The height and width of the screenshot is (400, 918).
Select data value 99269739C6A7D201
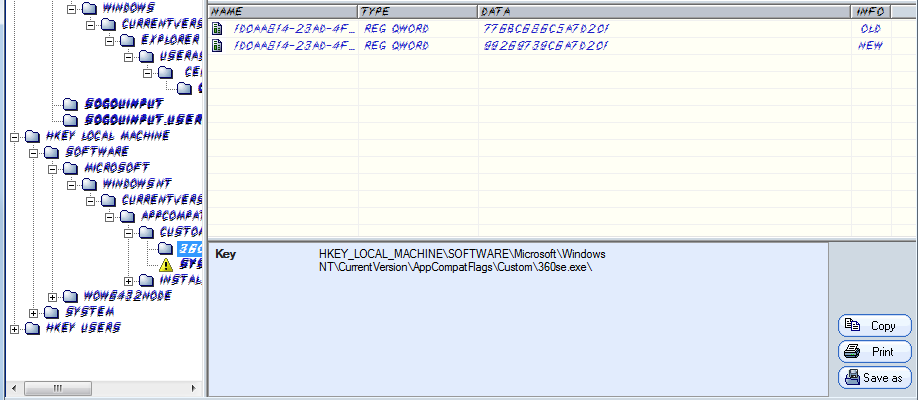pos(545,45)
